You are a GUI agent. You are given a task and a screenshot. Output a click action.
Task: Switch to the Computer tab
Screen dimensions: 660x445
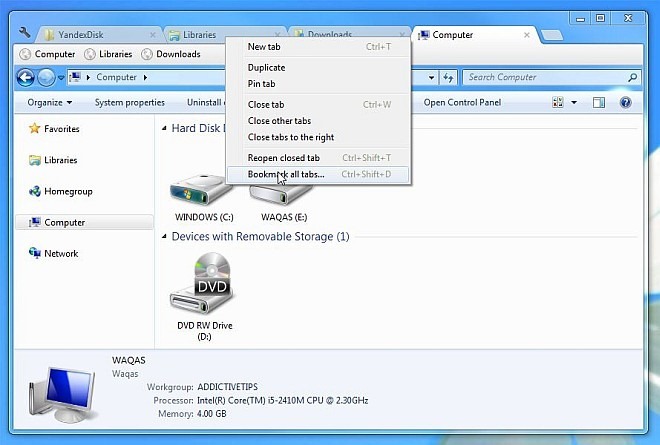(x=476, y=35)
